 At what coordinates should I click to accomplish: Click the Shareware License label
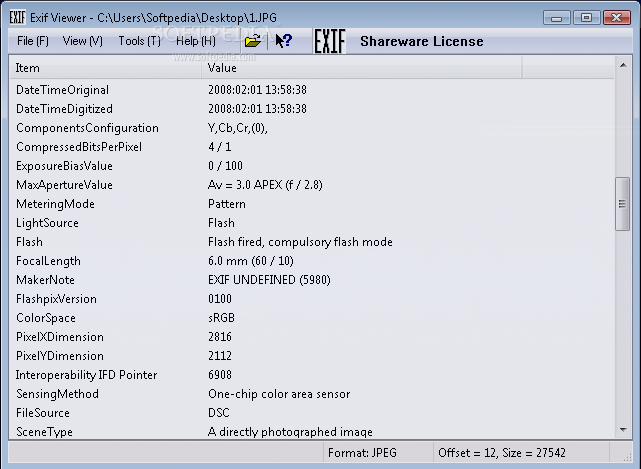point(421,41)
